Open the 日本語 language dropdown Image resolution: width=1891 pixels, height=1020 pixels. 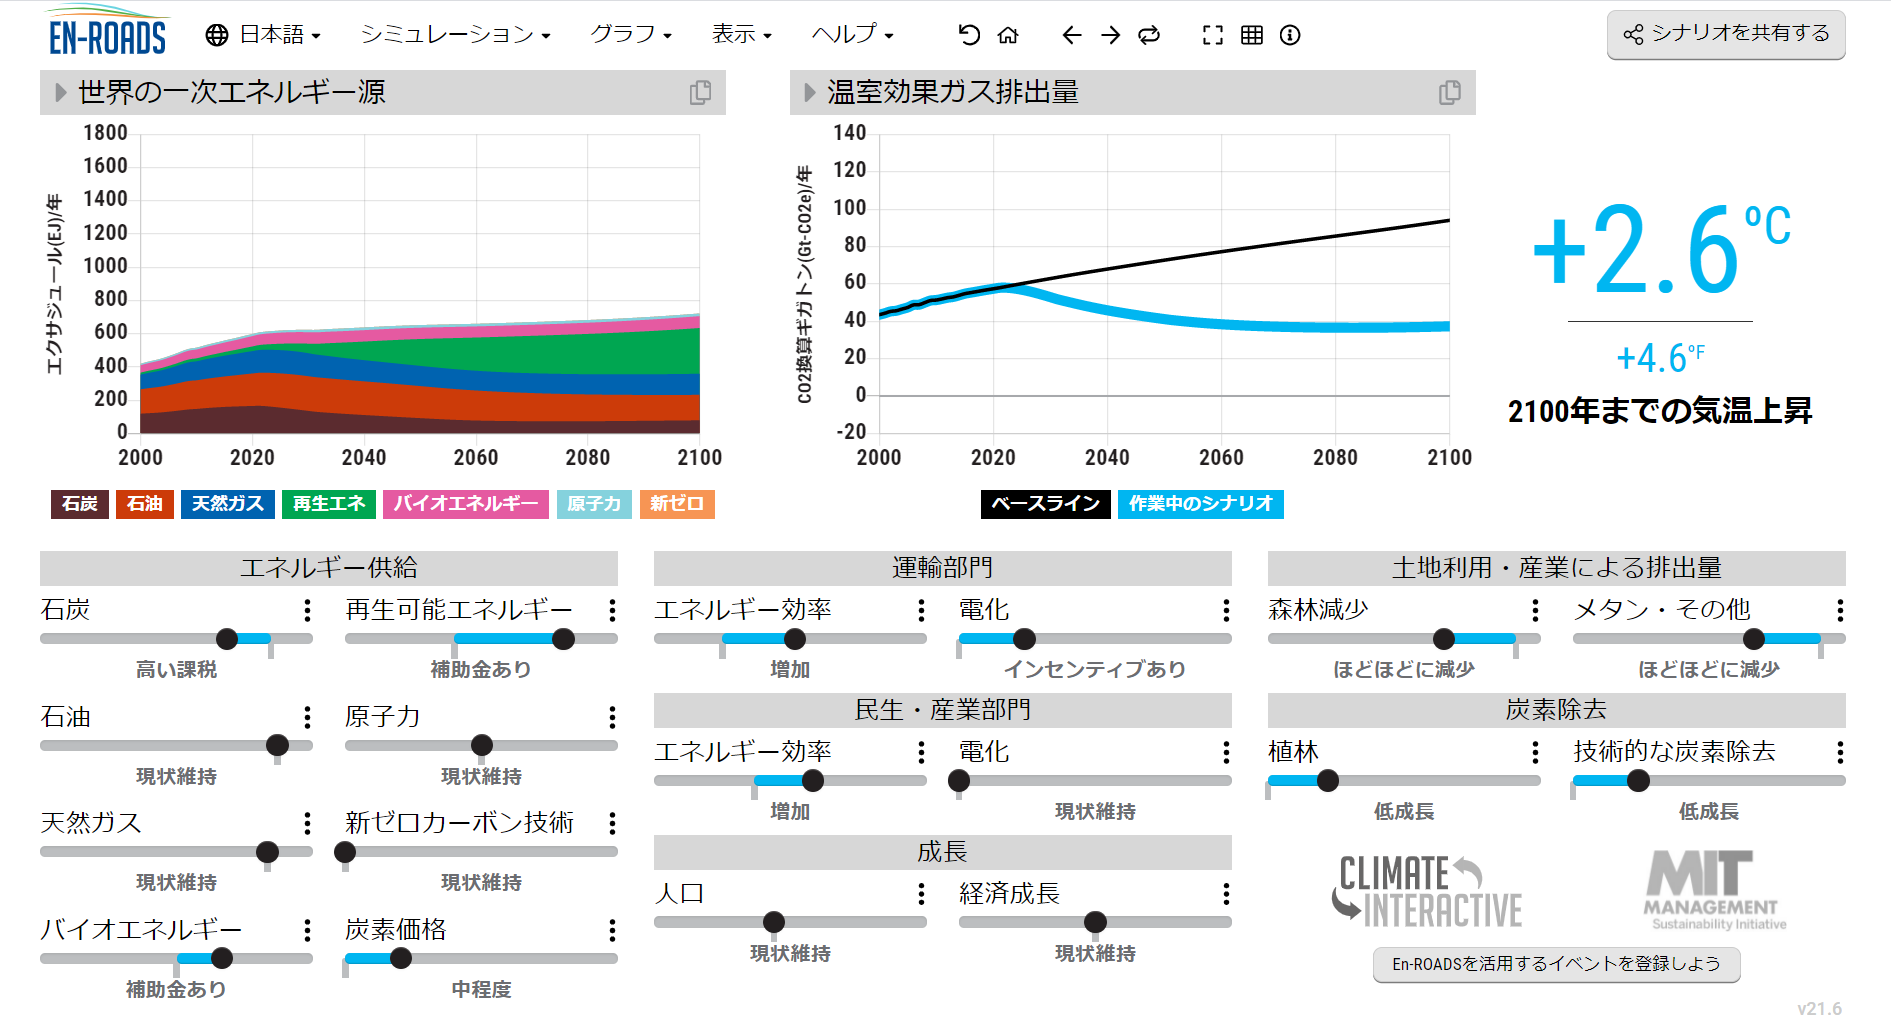tap(263, 35)
